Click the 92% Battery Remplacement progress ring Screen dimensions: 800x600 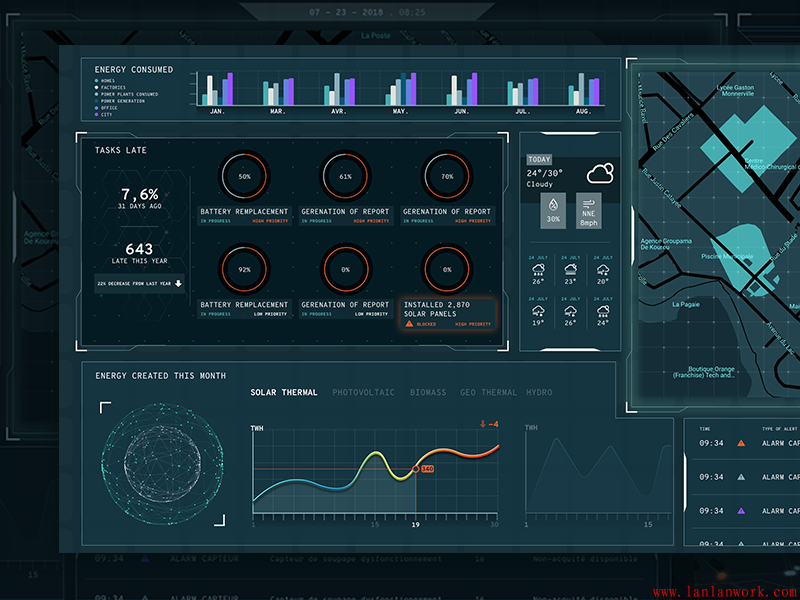tap(244, 269)
